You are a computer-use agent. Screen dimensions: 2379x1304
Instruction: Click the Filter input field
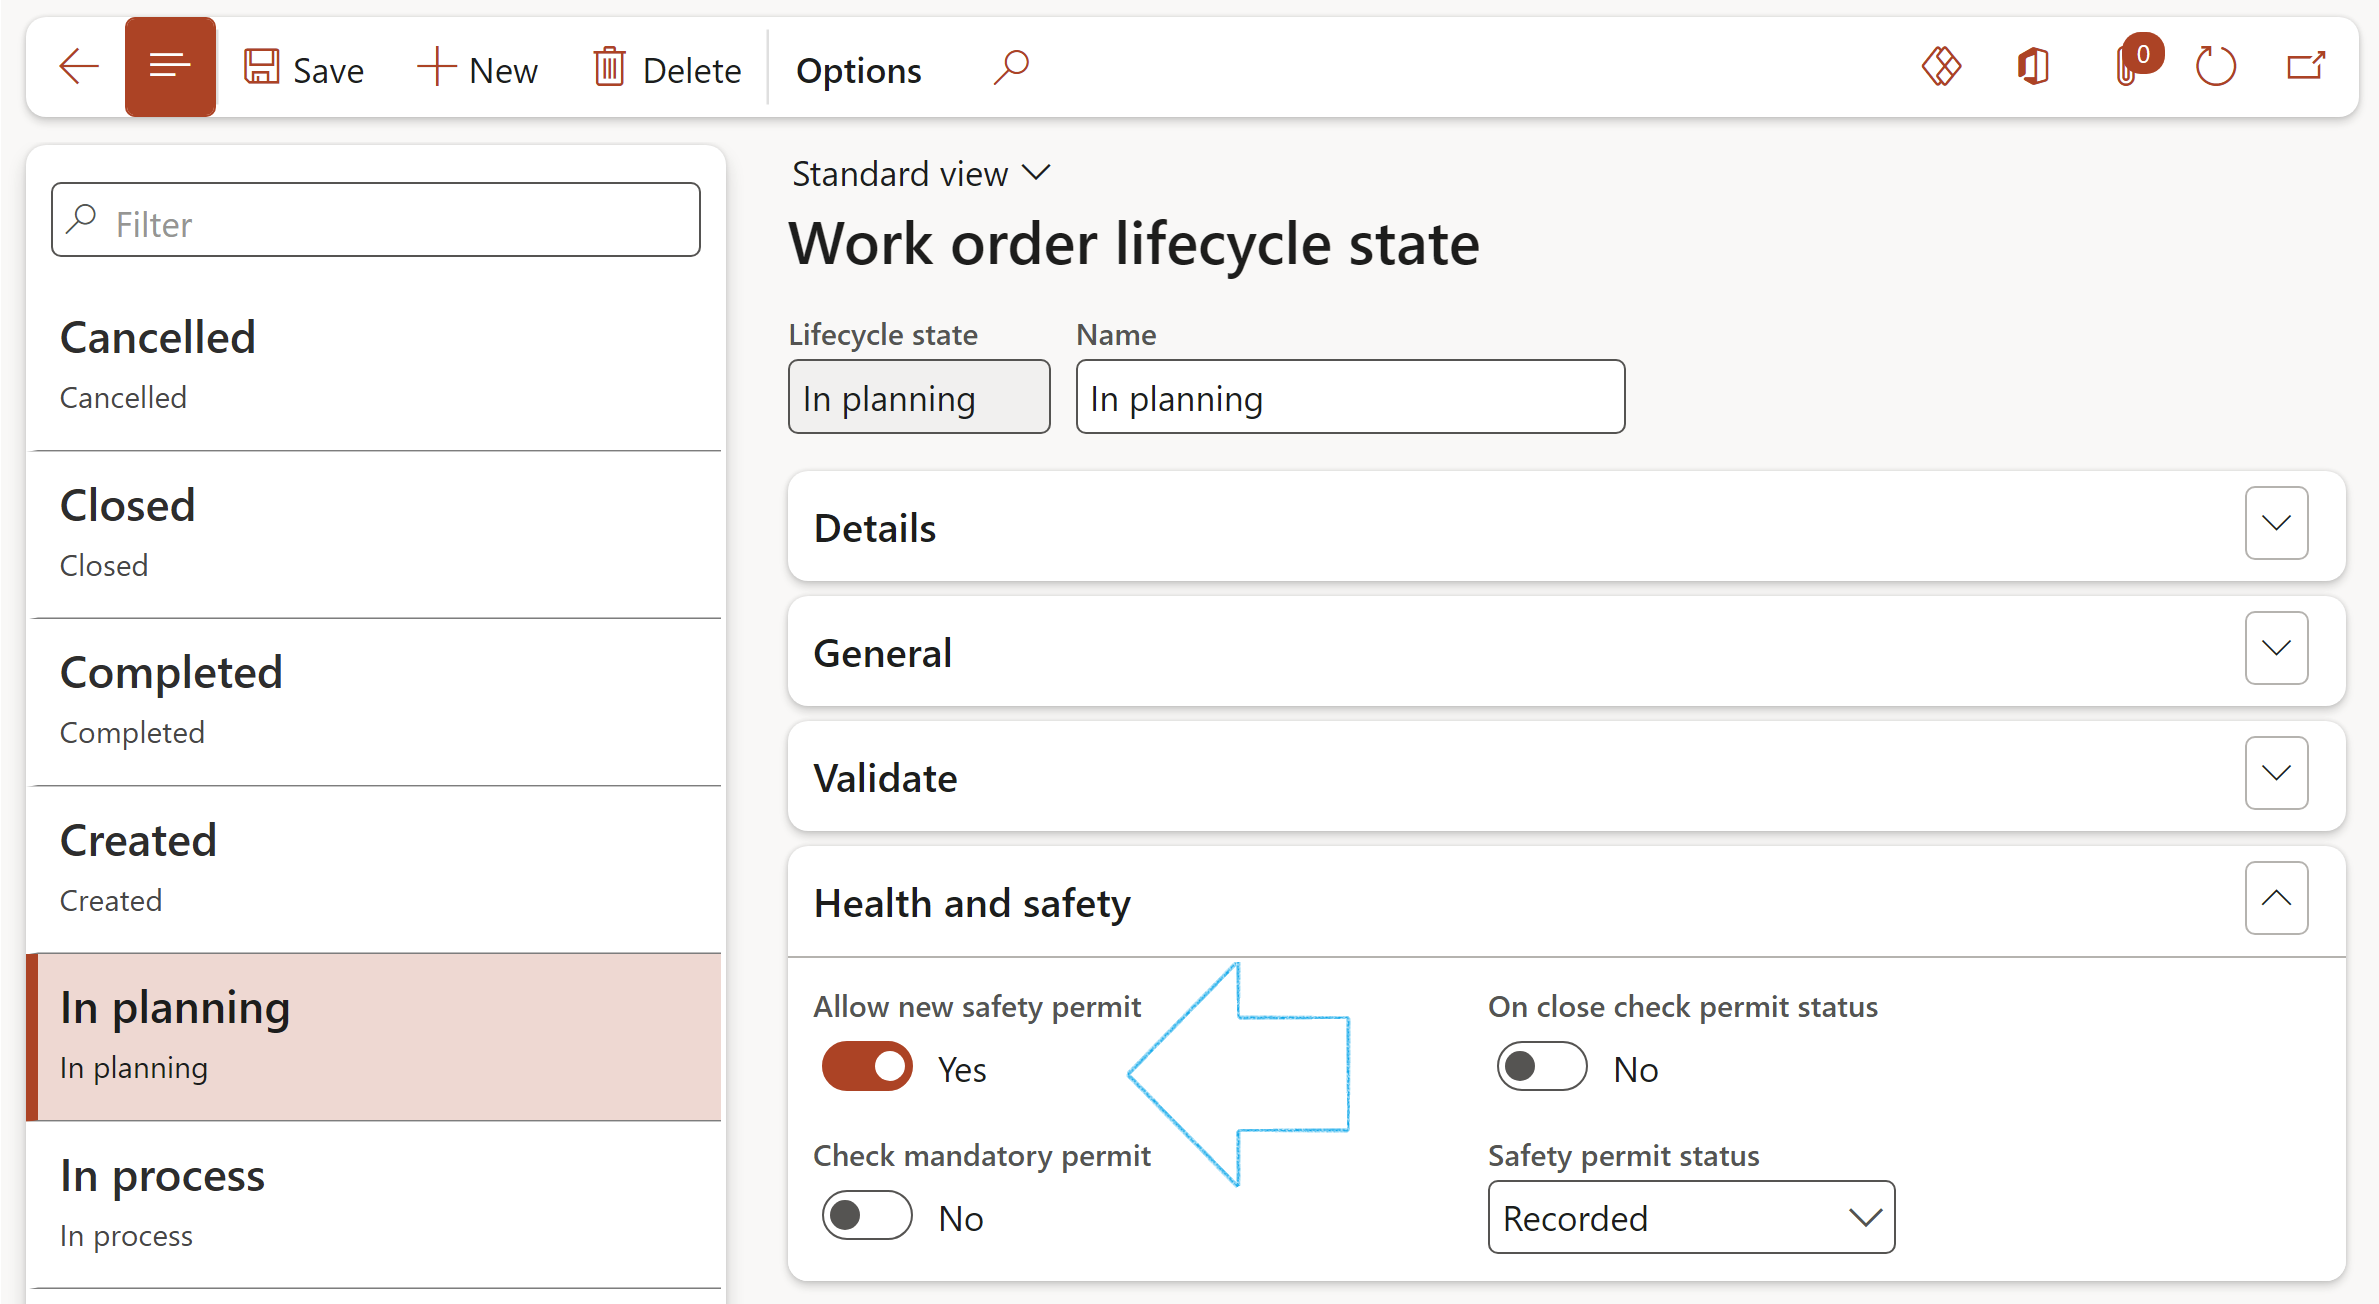coord(376,220)
